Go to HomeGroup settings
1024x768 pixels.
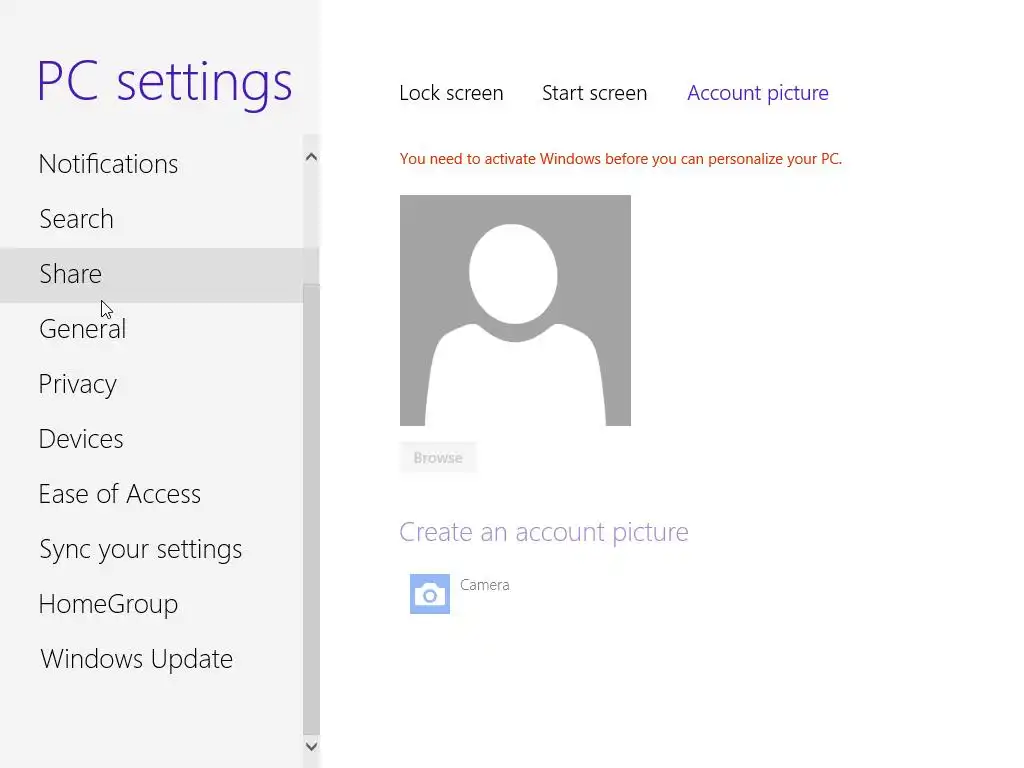[108, 604]
